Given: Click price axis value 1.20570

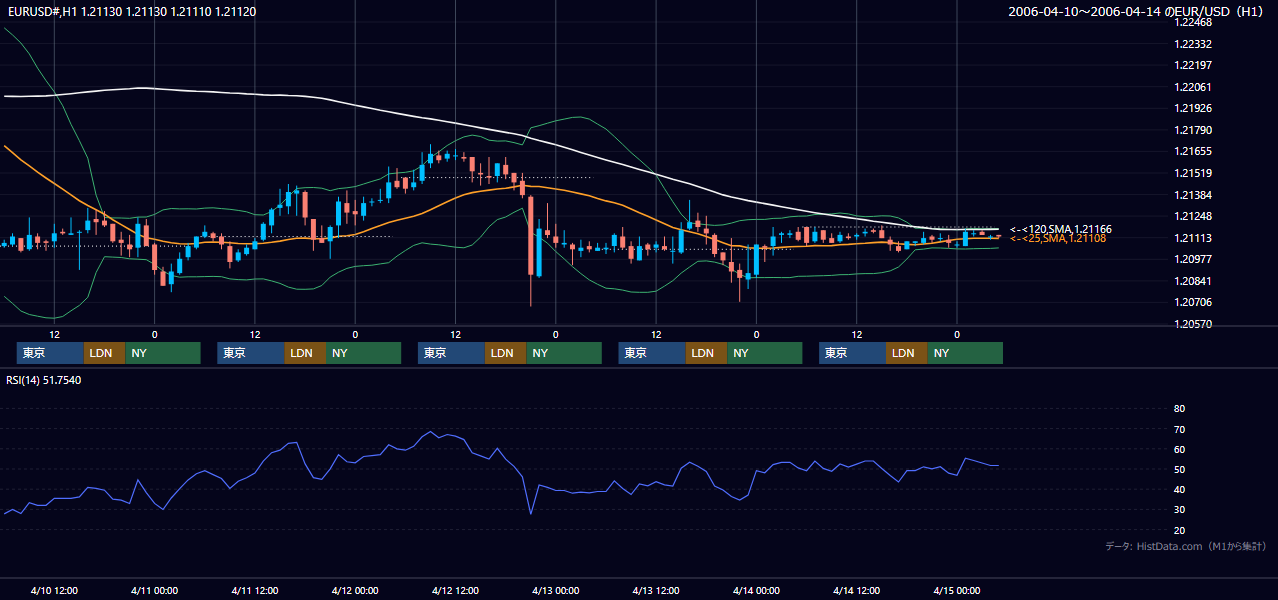Looking at the screenshot, I should tap(1191, 324).
